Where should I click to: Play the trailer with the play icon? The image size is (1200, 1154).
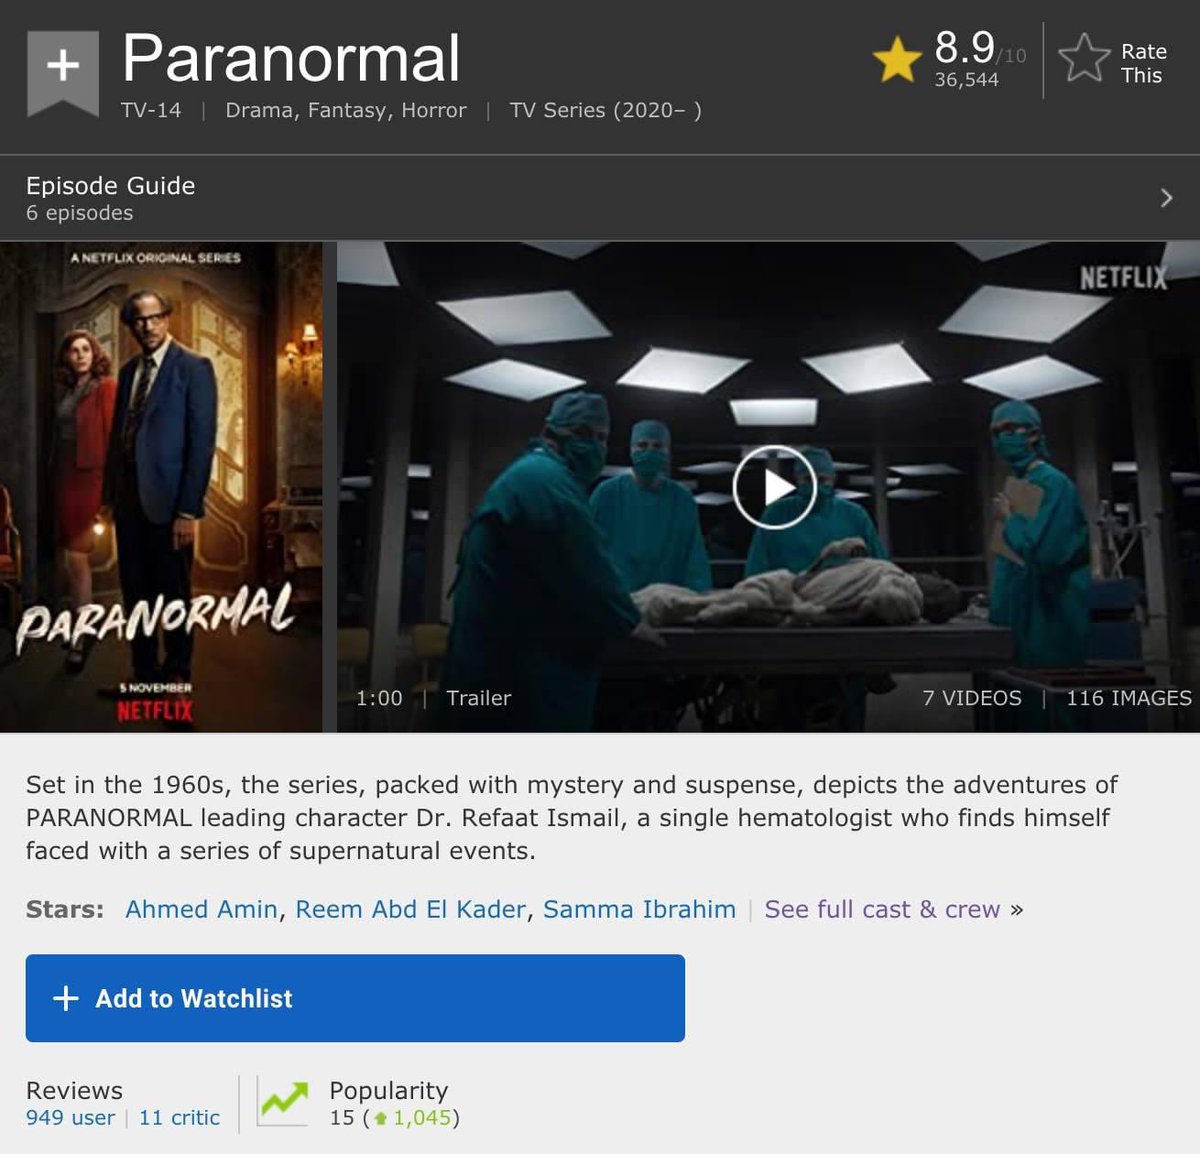point(775,487)
